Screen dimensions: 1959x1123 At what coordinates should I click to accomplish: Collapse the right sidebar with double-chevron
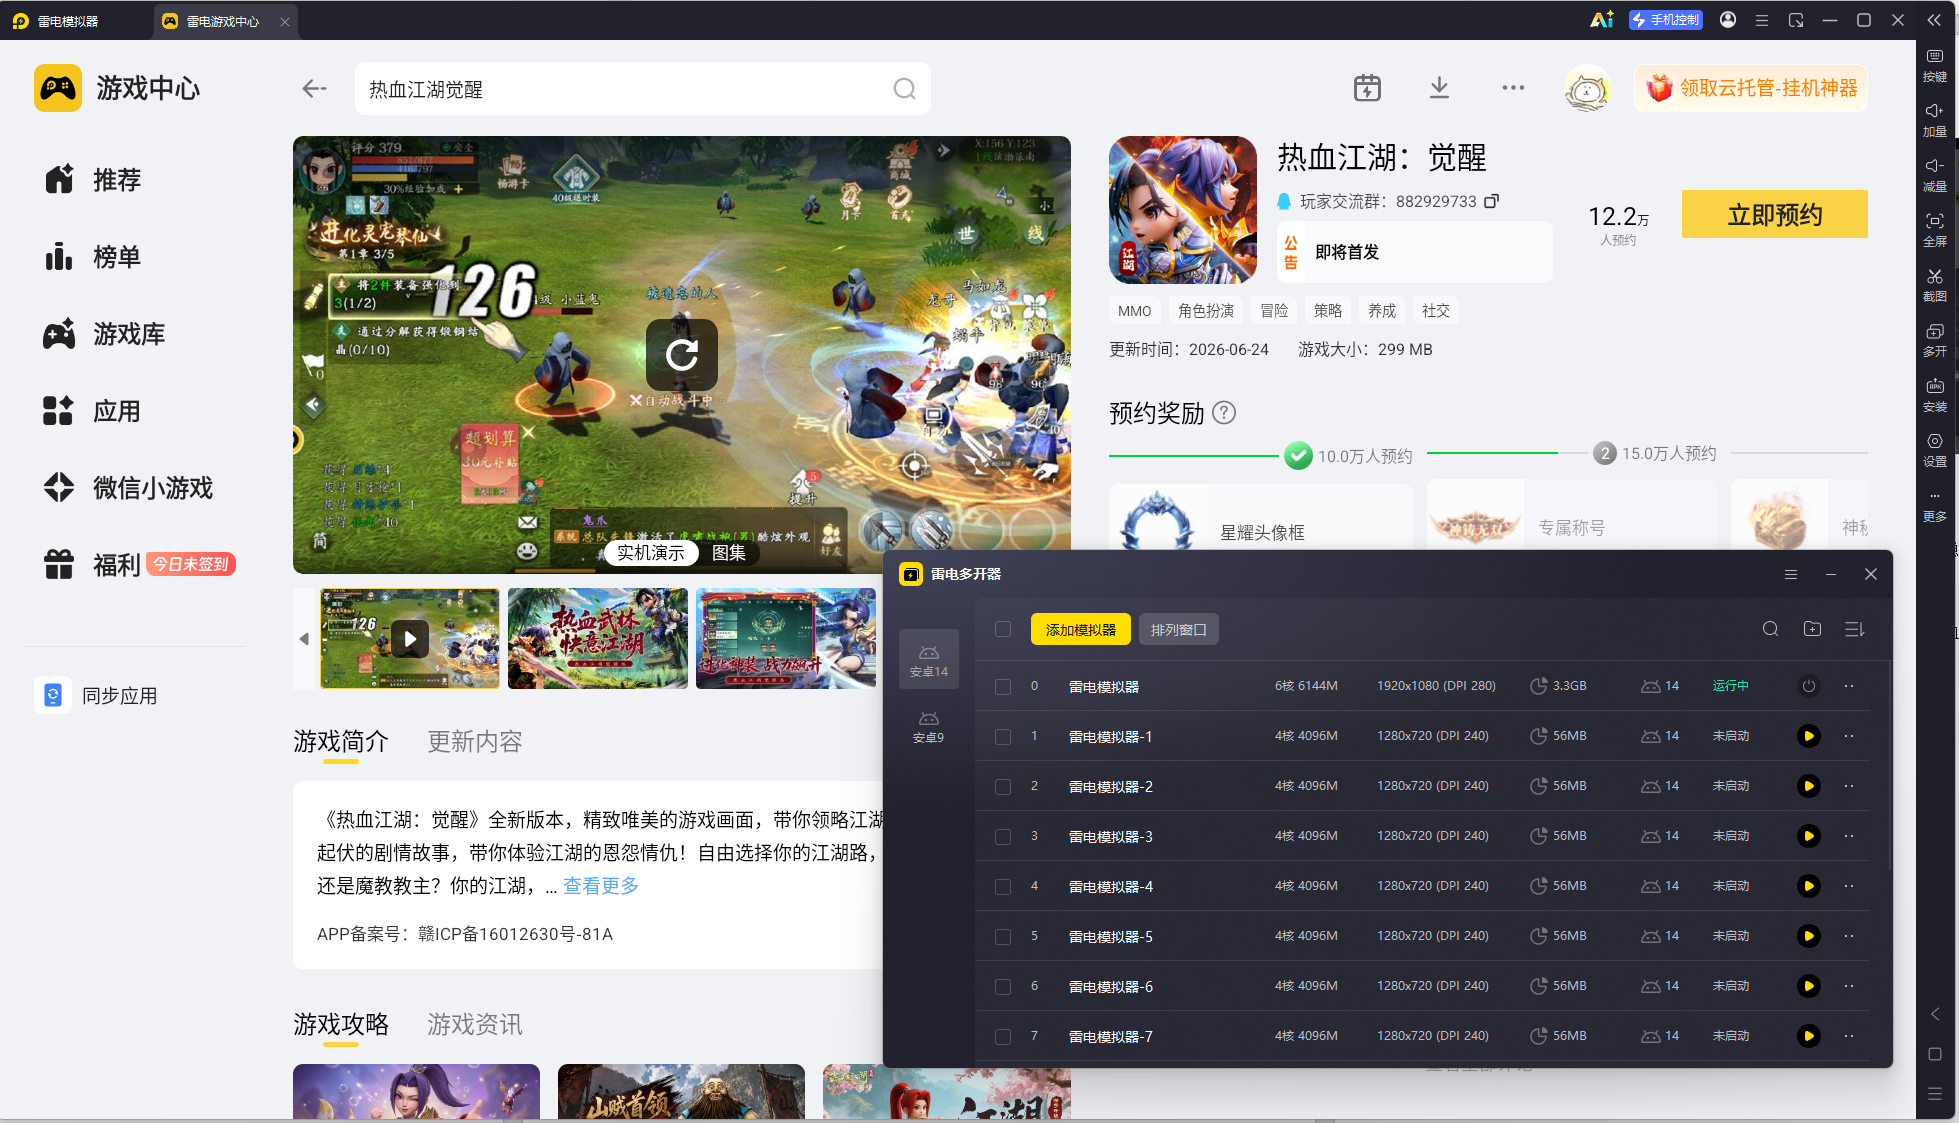1934,20
